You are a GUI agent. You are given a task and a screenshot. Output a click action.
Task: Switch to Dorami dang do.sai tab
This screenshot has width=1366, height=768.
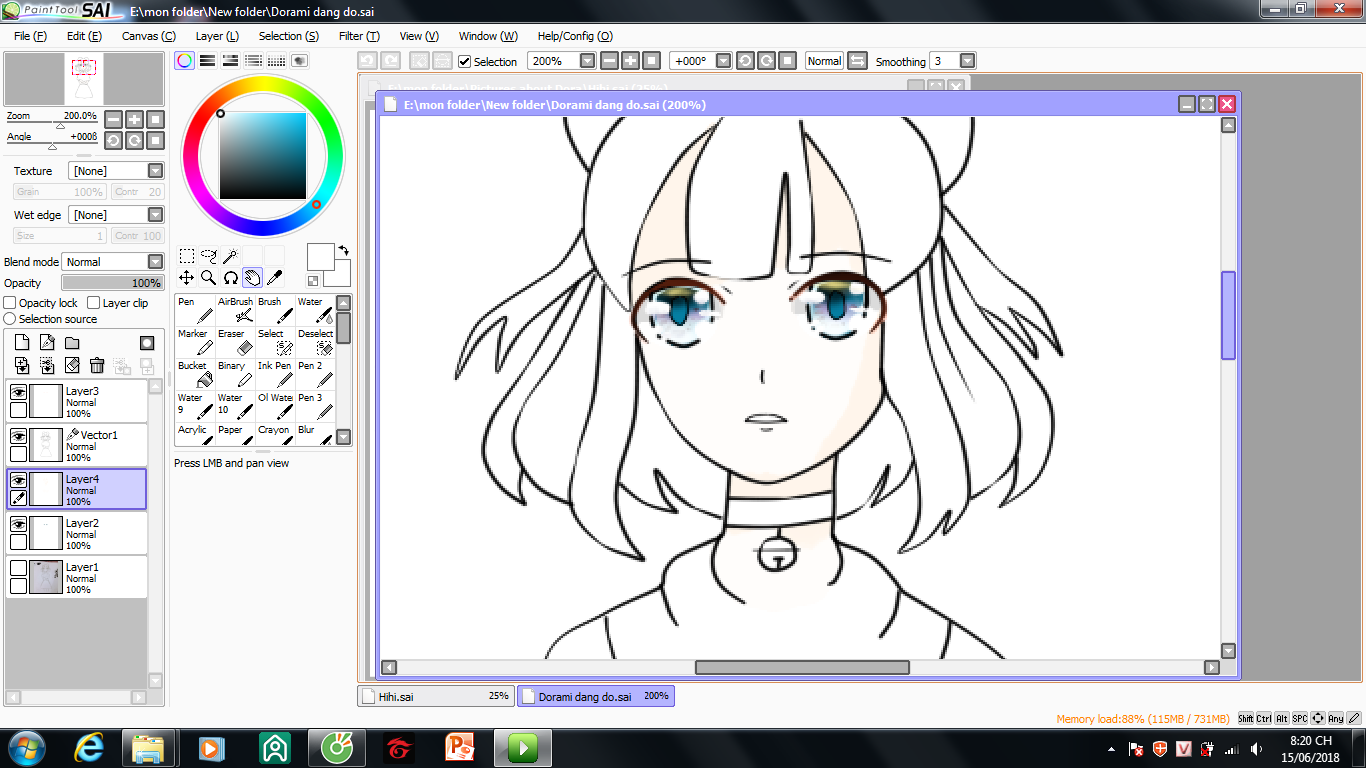(596, 696)
